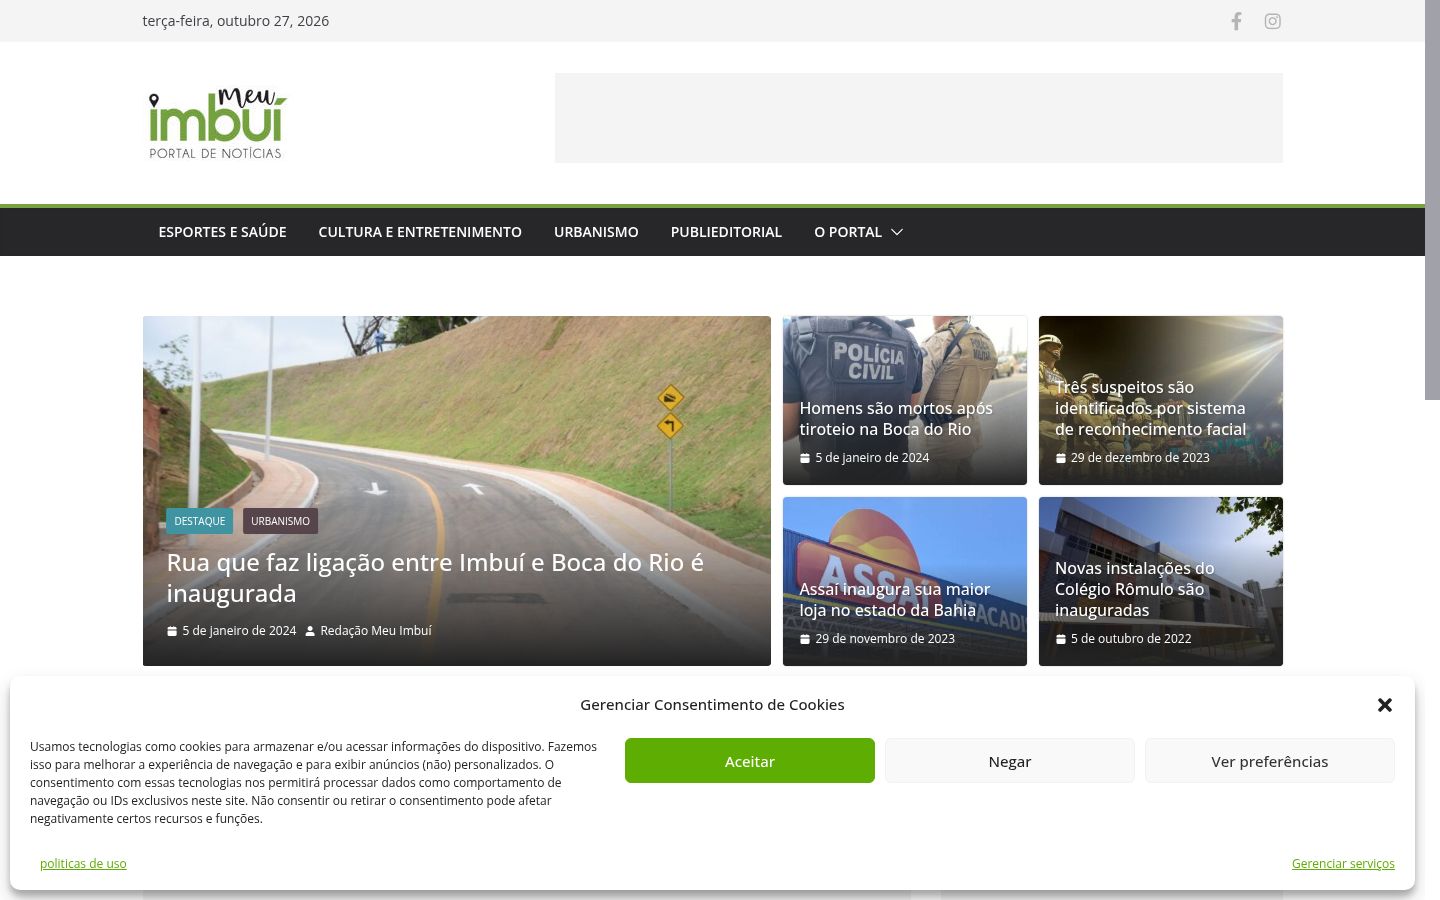Open article Novas instalações do Colégio Rômulo
The width and height of the screenshot is (1440, 900).
1135,589
